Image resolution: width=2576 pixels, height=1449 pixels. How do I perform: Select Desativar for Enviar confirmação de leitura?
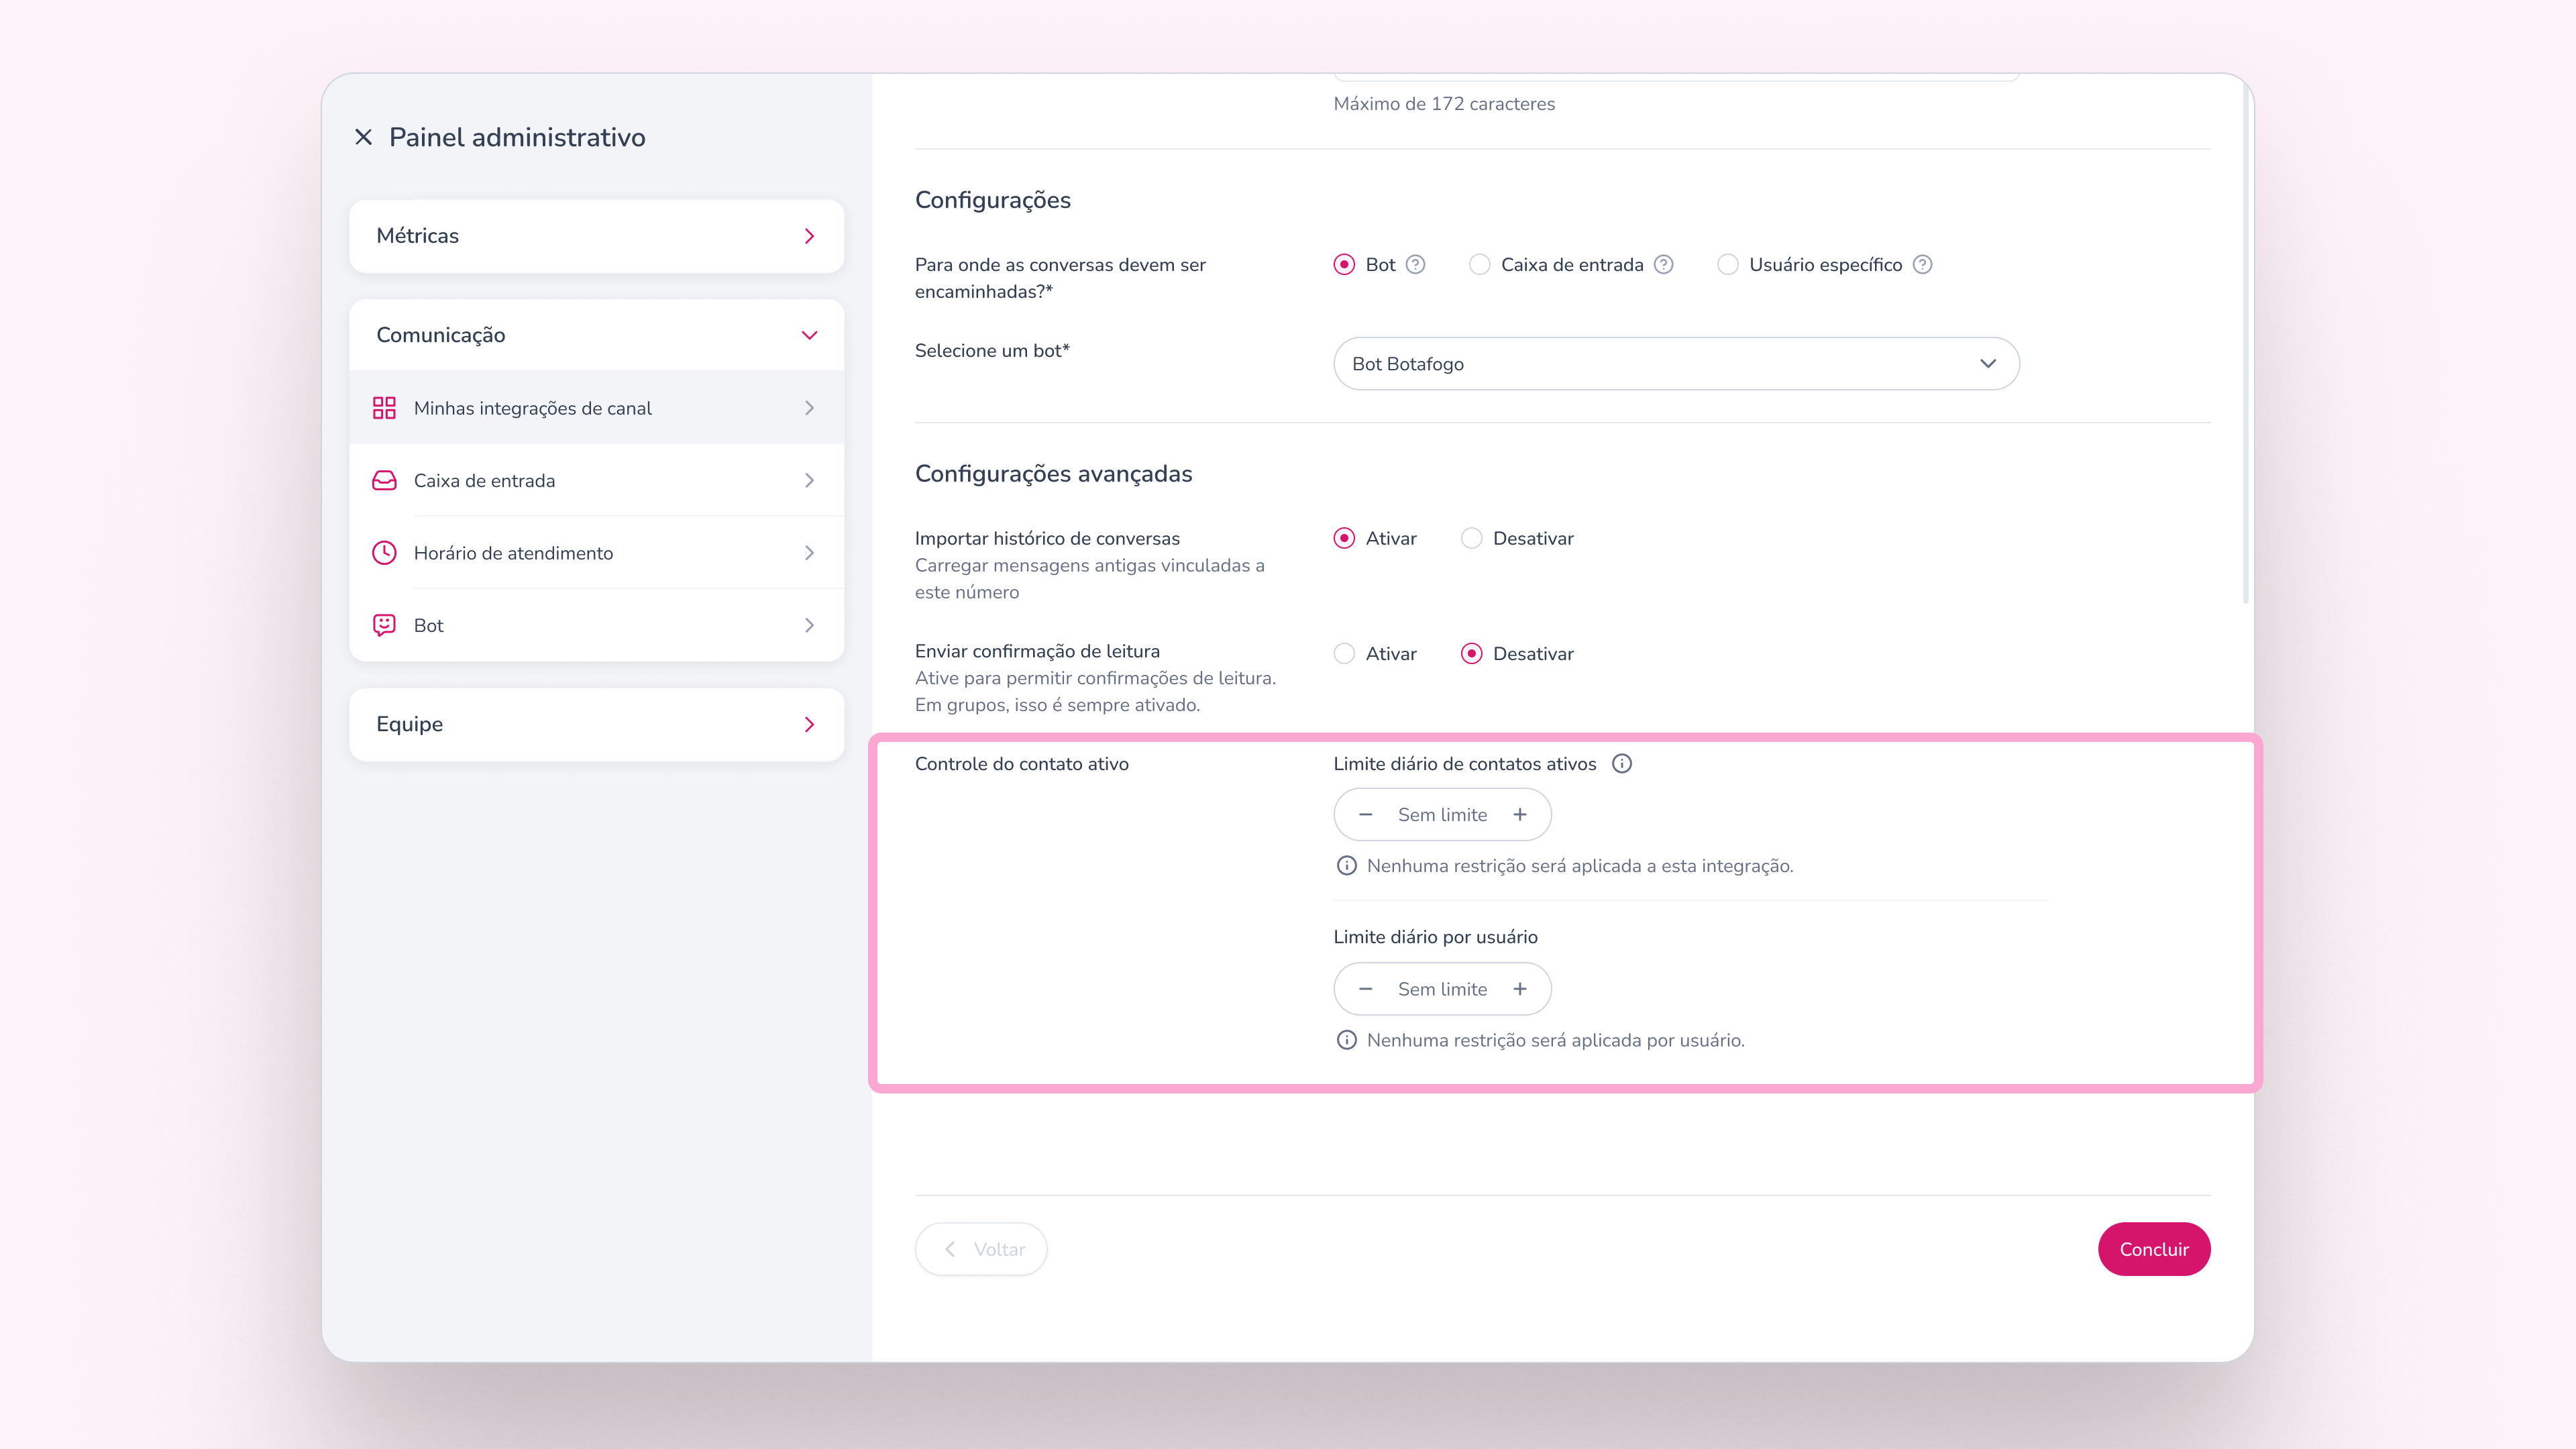point(1472,654)
